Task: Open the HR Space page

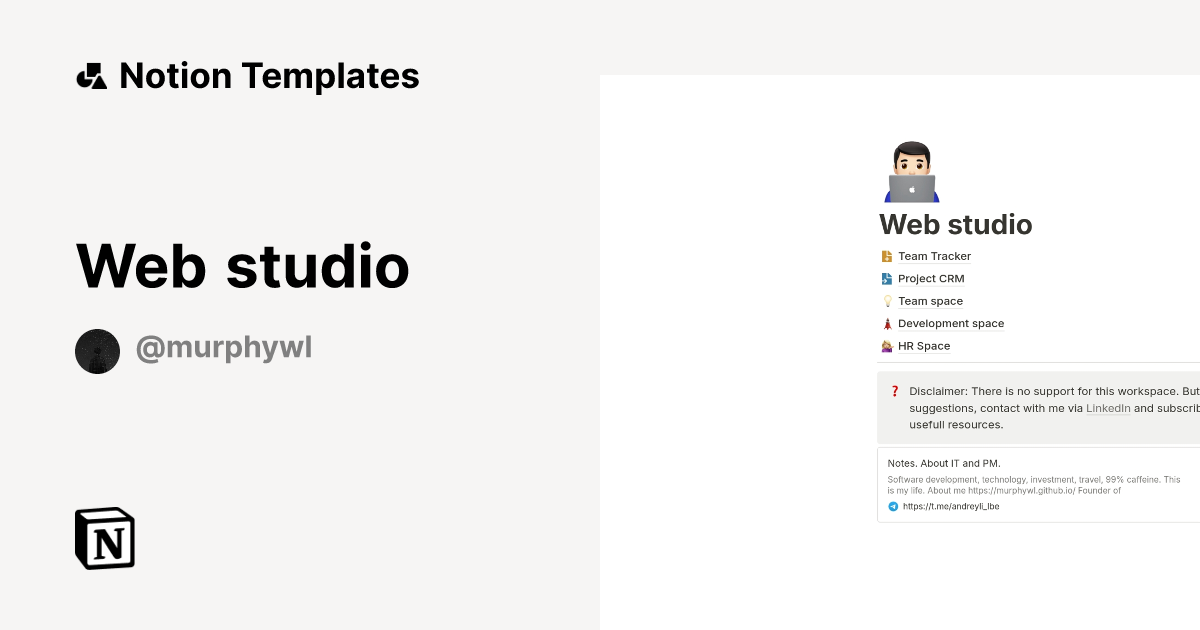Action: (x=922, y=346)
